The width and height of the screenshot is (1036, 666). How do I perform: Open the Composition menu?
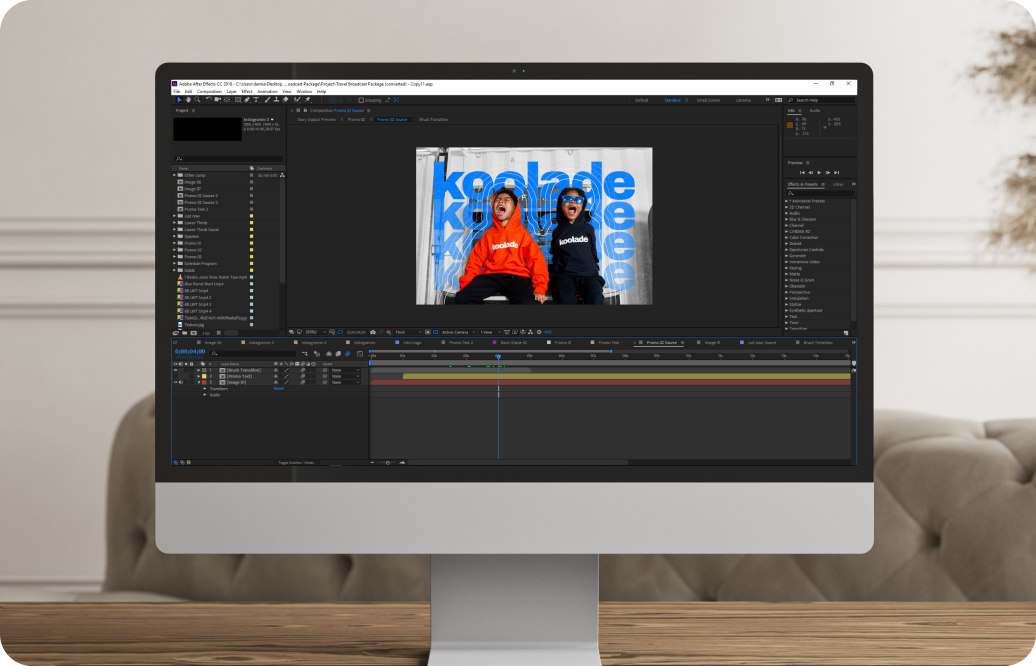[209, 91]
